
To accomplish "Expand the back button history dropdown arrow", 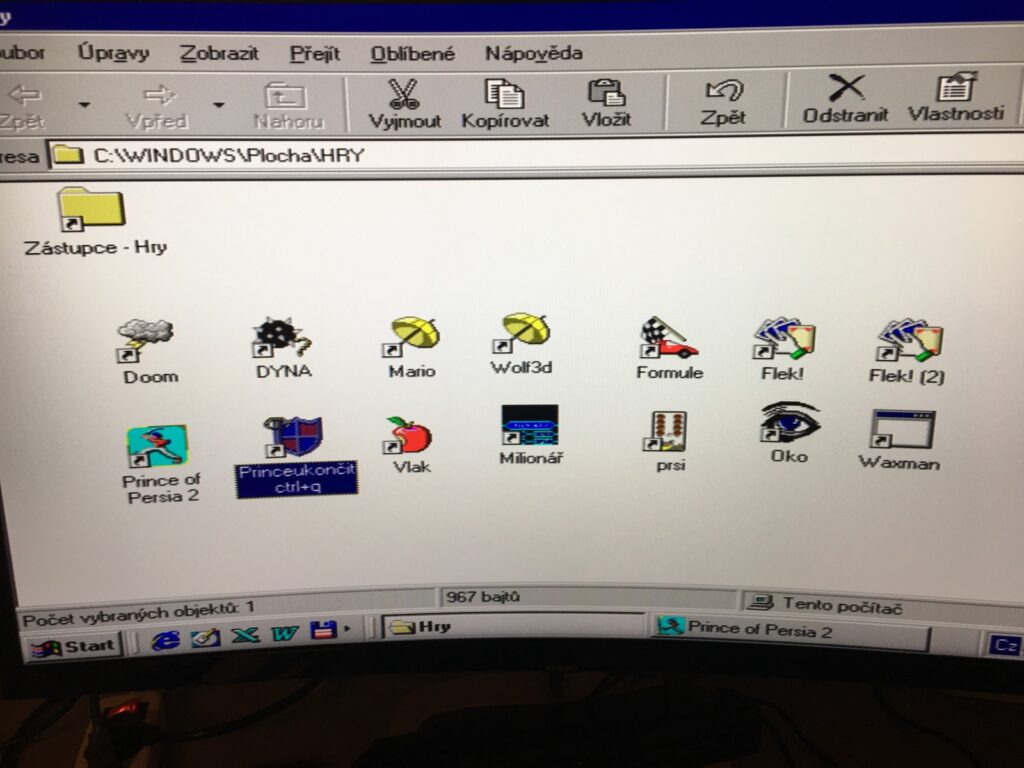I will tap(84, 104).
